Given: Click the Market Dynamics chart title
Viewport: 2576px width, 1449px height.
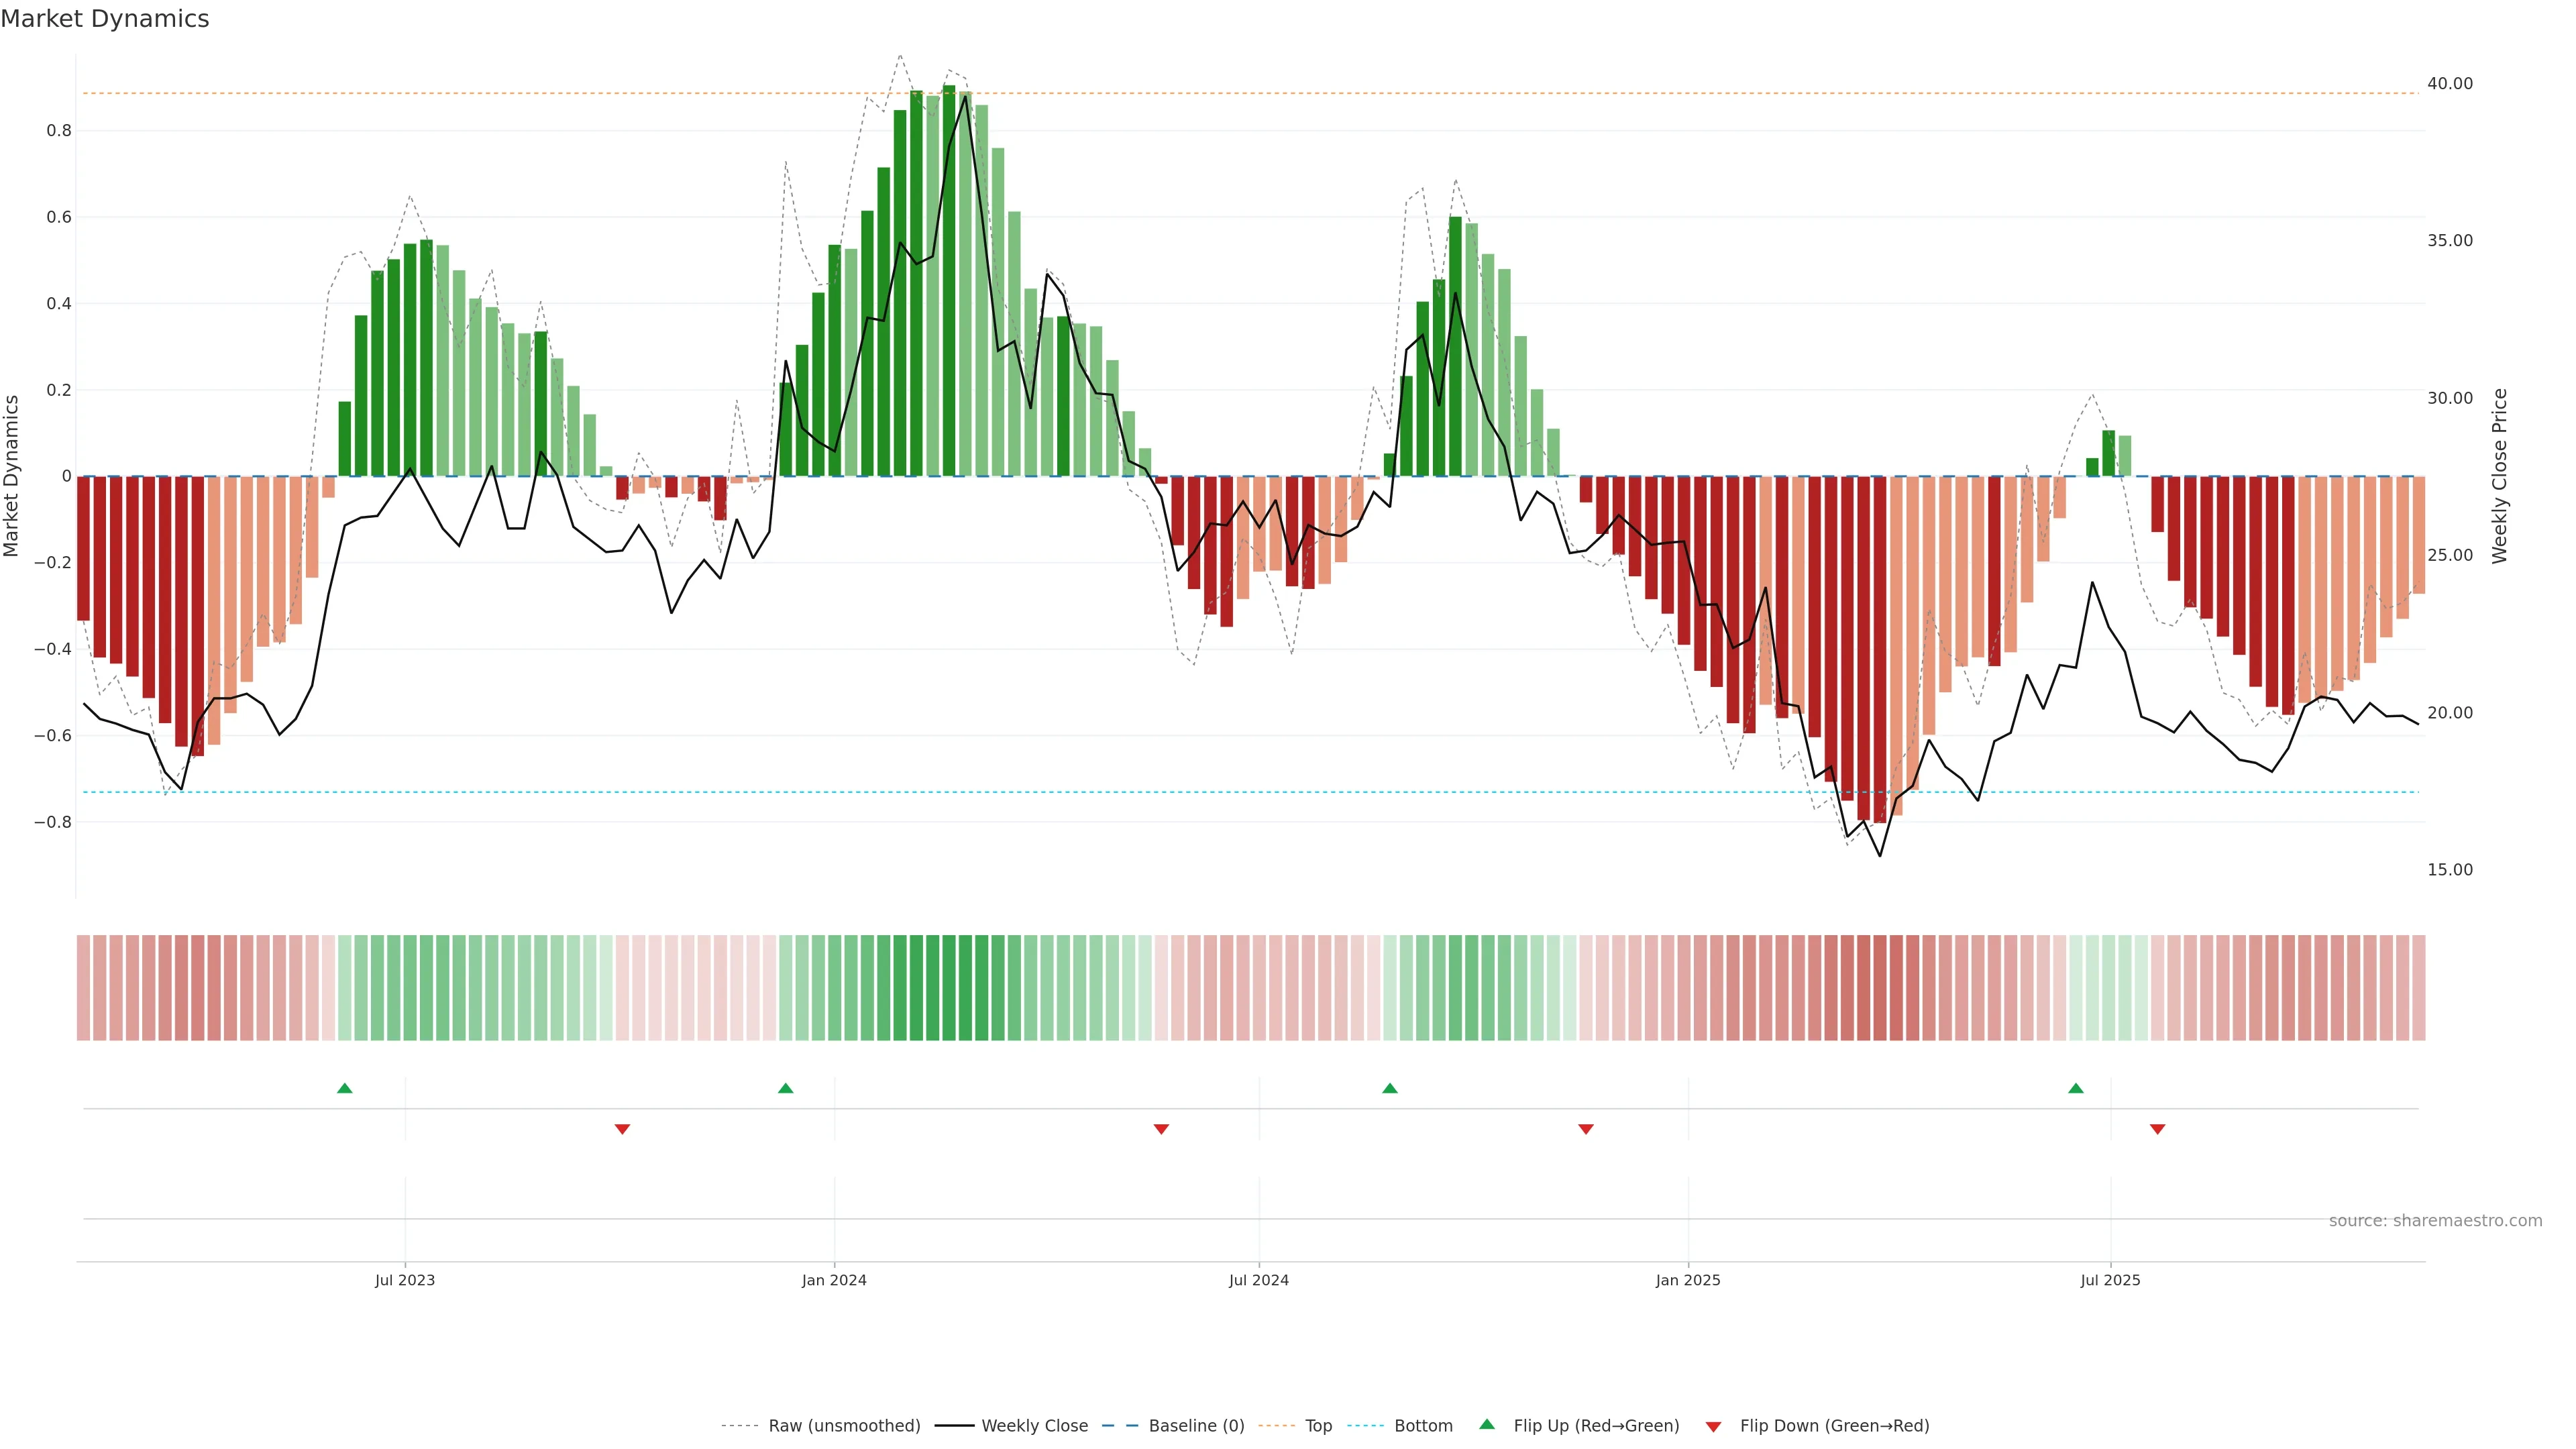Looking at the screenshot, I should click(105, 19).
